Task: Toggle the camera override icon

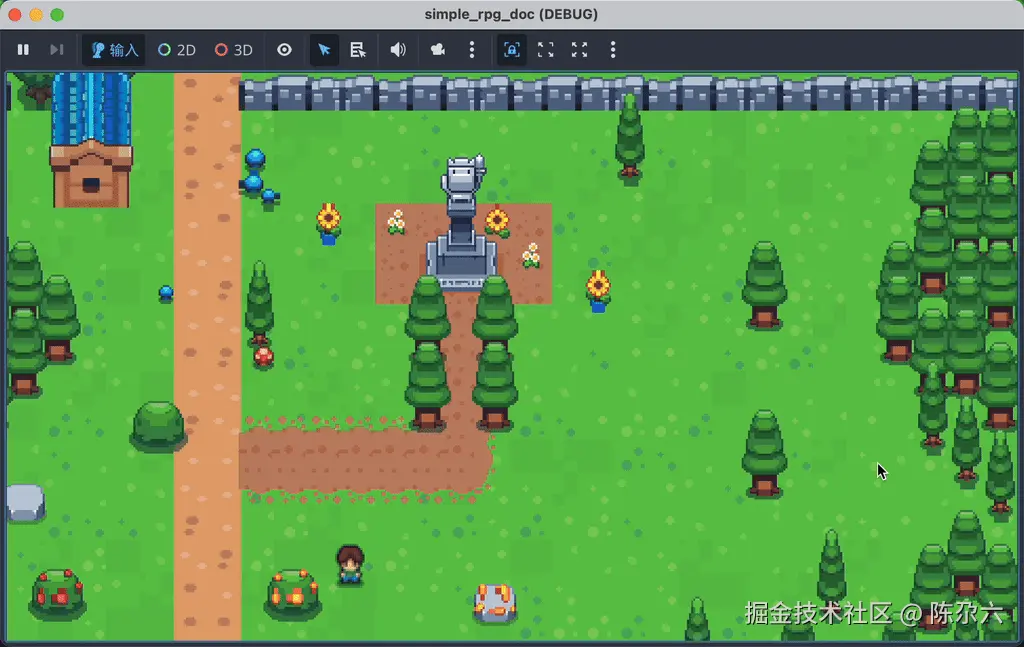Action: point(438,50)
